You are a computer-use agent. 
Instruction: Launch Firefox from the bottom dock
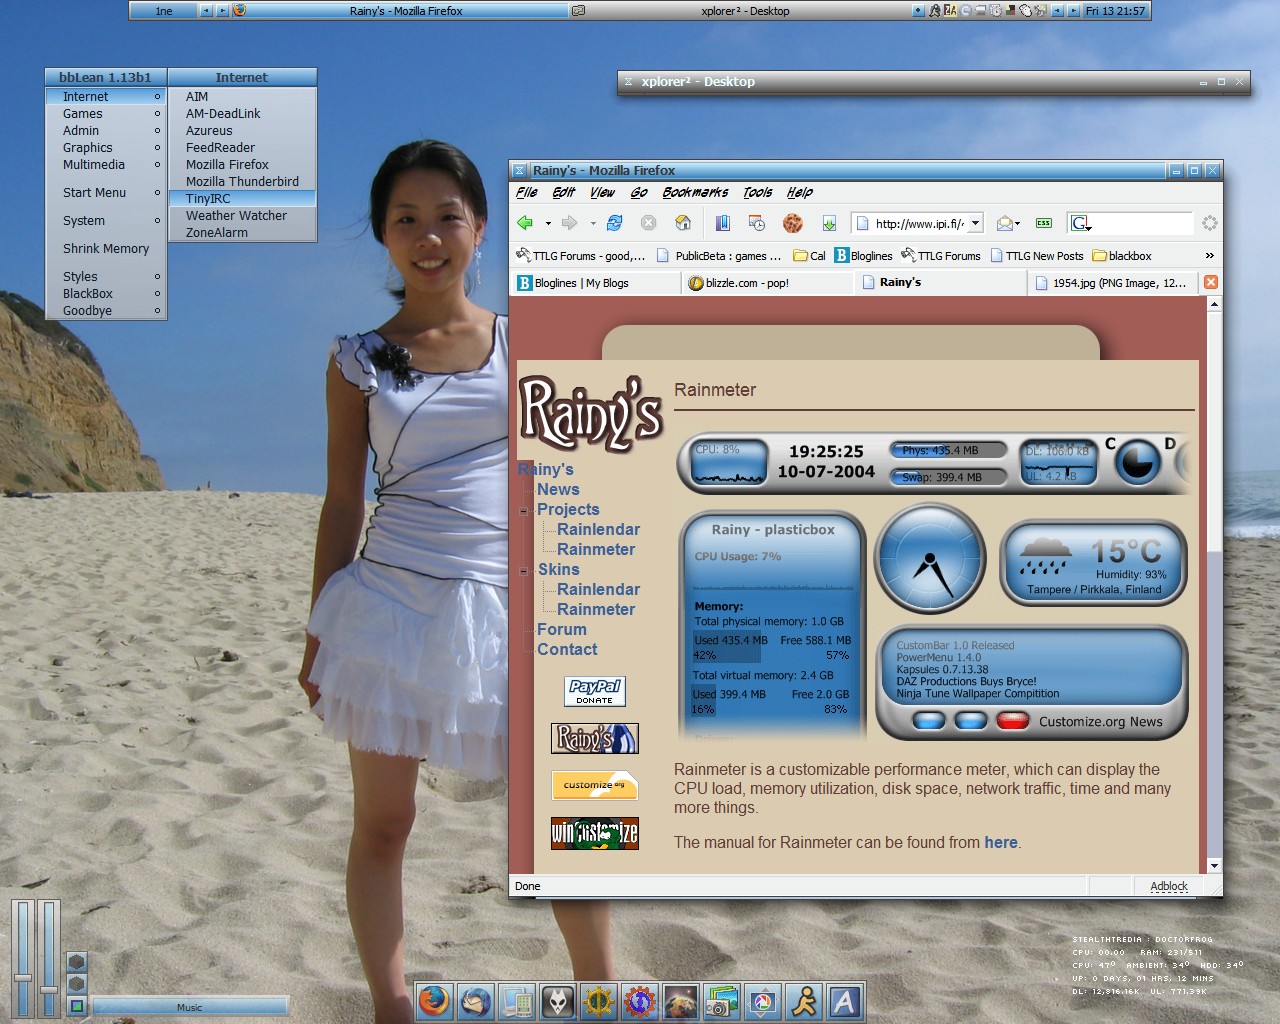tap(434, 1001)
